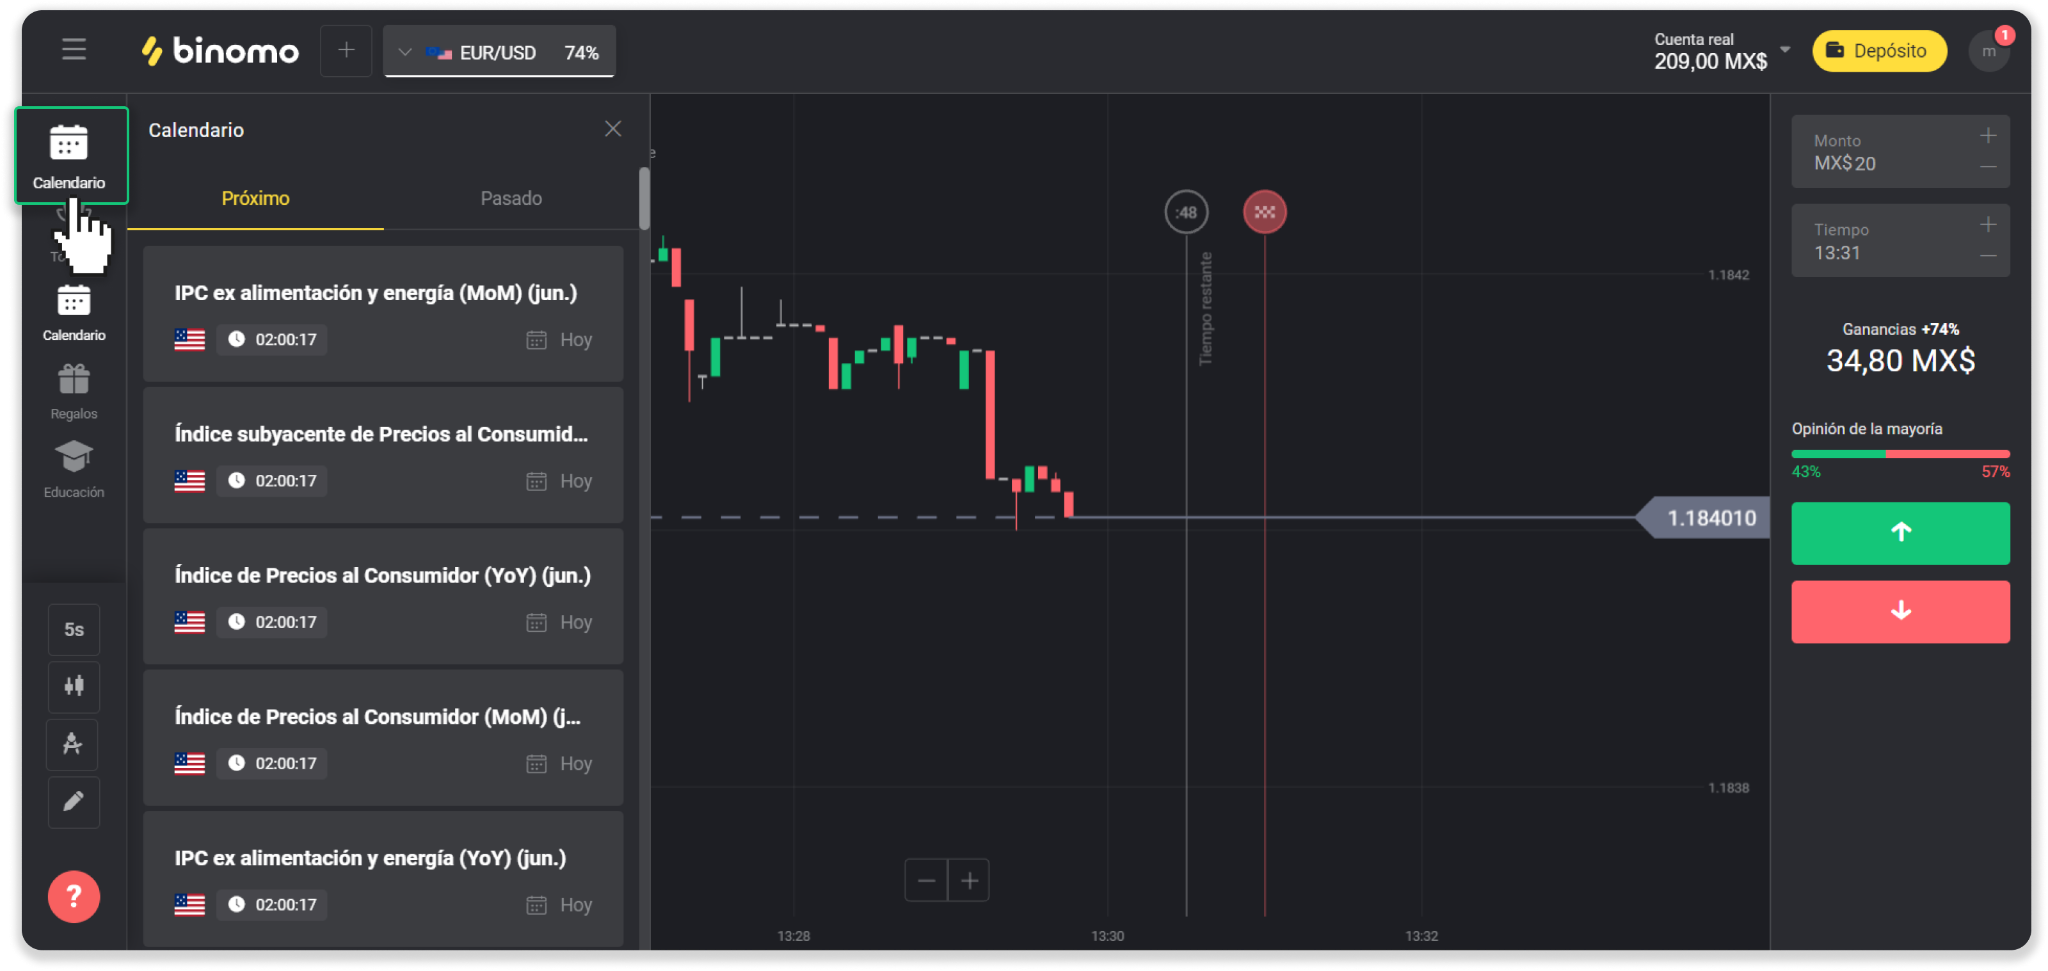This screenshot has height=971, width=2048.
Task: Select the Próximo tab
Action: pos(256,198)
